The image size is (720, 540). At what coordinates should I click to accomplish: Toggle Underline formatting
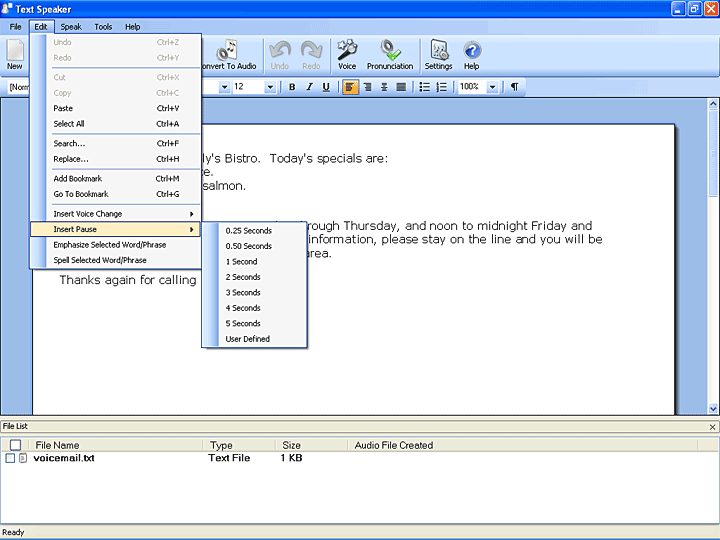click(326, 87)
